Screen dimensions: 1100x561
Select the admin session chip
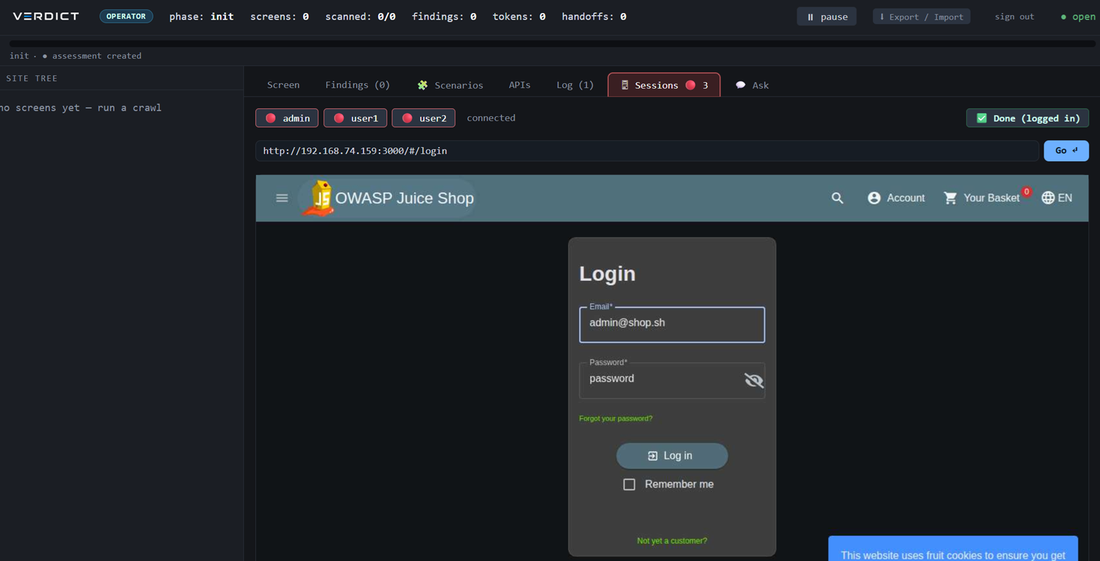[287, 118]
